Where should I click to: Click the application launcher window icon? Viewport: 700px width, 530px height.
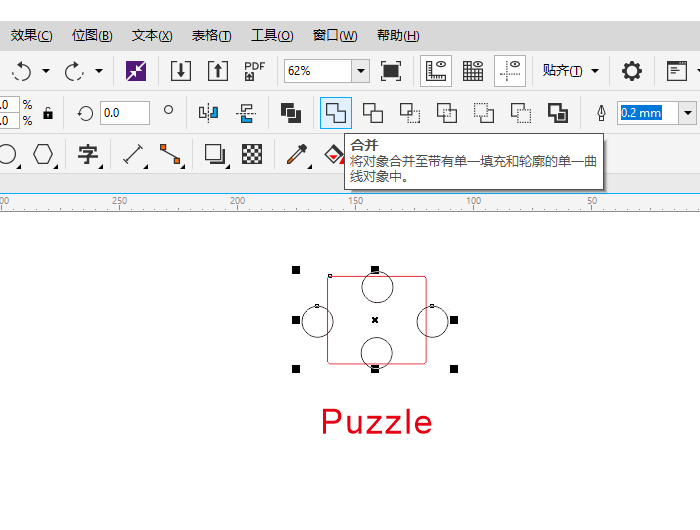click(677, 71)
